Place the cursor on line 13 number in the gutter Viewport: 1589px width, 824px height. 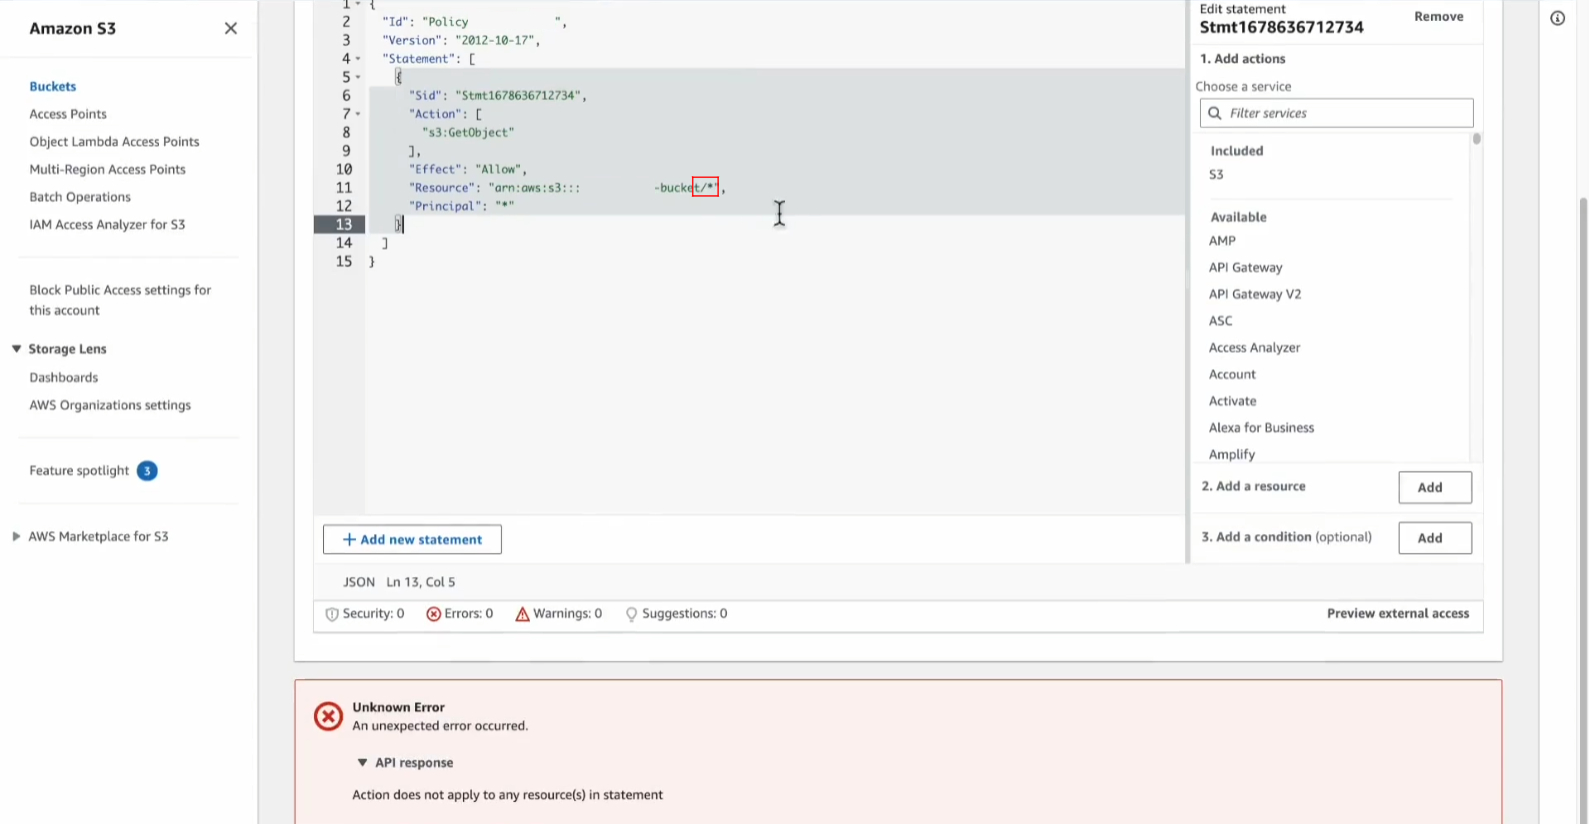tap(344, 225)
